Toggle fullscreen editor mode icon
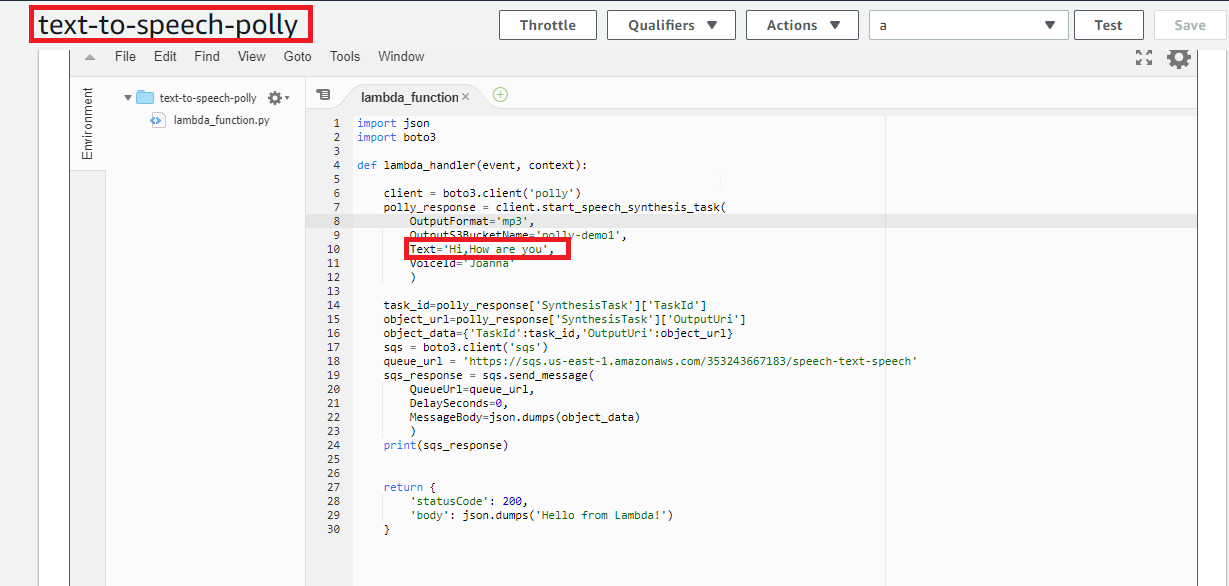Screen dimensions: 1229x586 click(1144, 58)
